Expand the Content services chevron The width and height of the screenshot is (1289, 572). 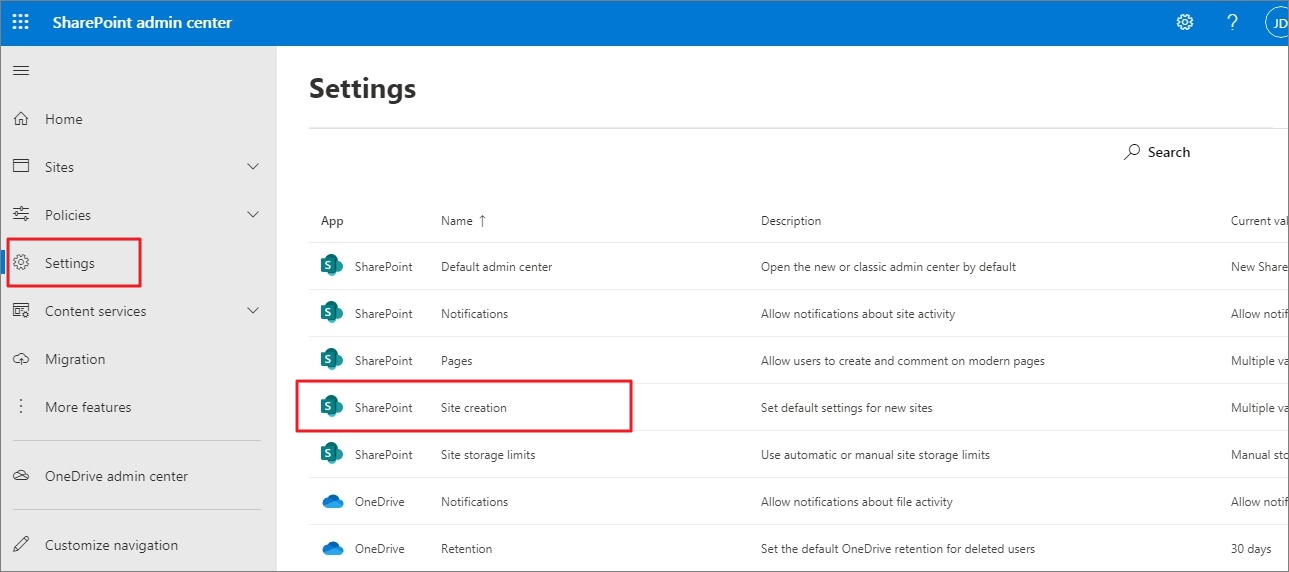click(x=253, y=311)
